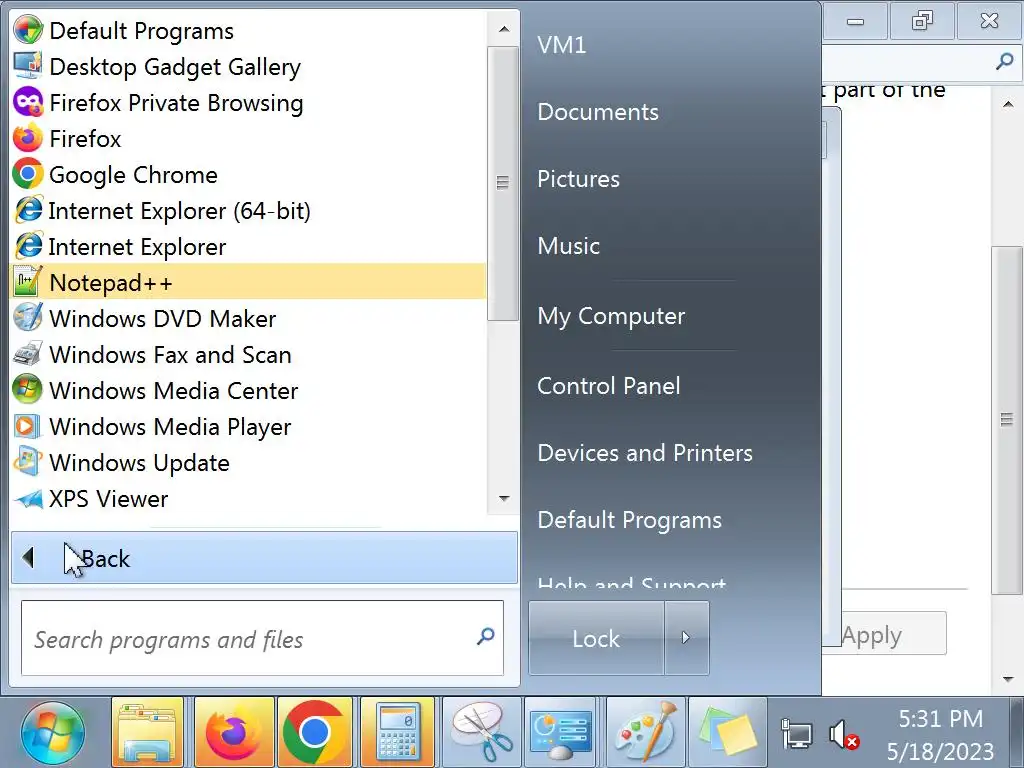1024x768 pixels.
Task: Open XPS Viewer icon
Action: (x=27, y=498)
